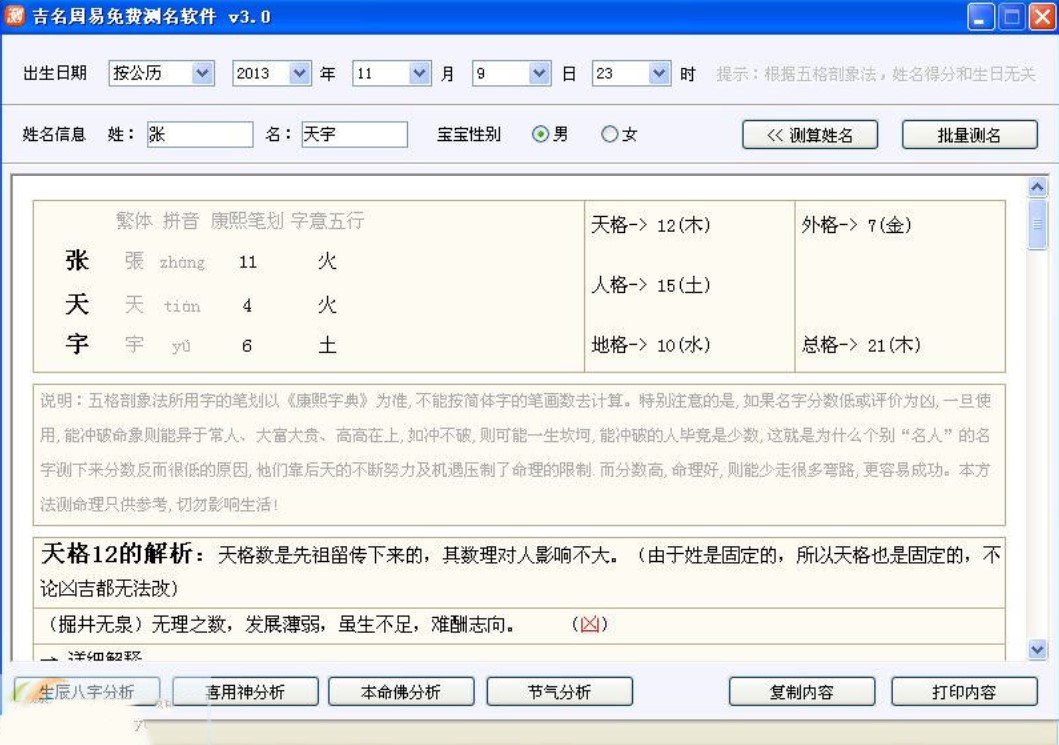The width and height of the screenshot is (1059, 745).
Task: Click the 打印内容 print button
Action: point(964,692)
